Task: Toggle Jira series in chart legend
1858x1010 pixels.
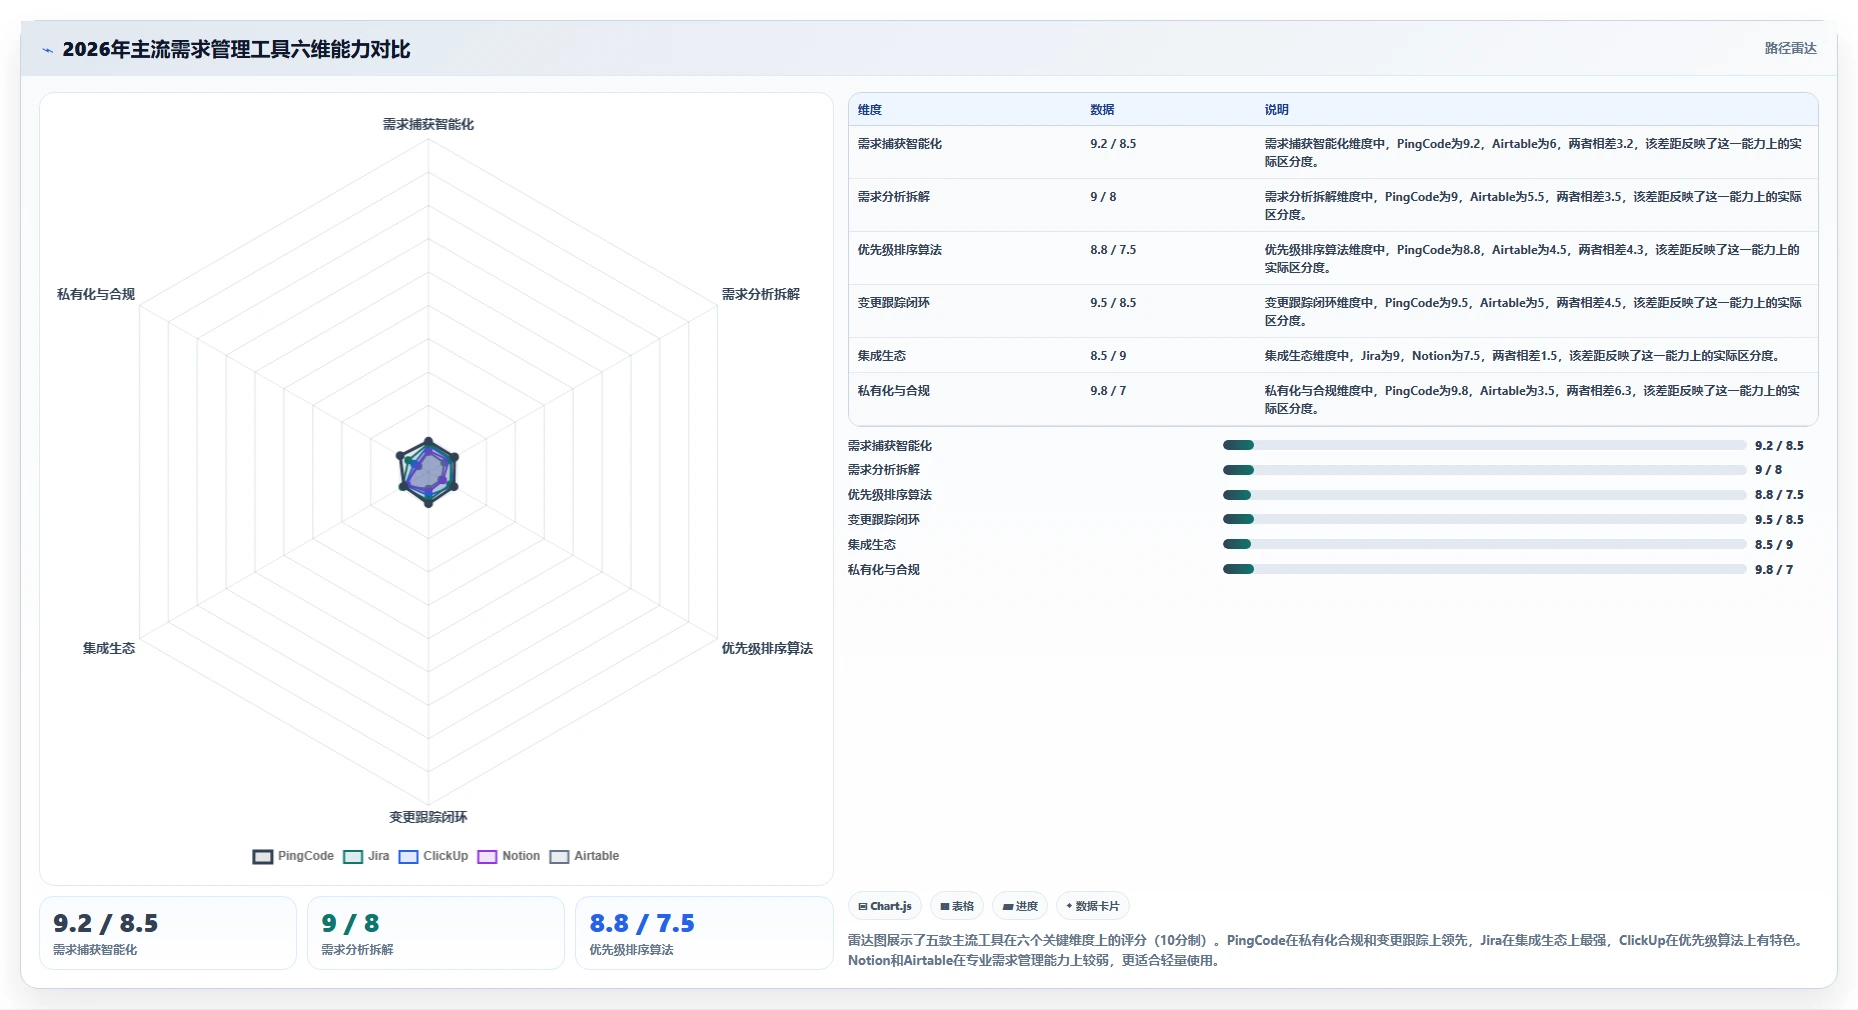Action: (x=366, y=856)
